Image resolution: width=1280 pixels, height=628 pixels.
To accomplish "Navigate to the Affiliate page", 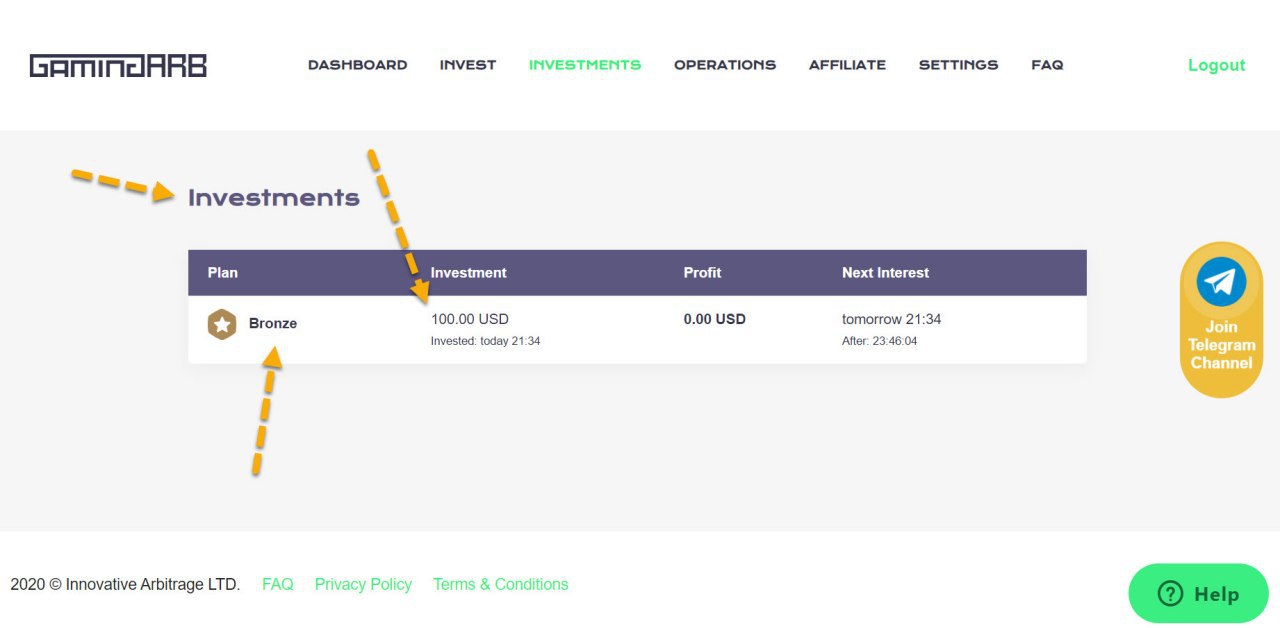I will [x=847, y=65].
